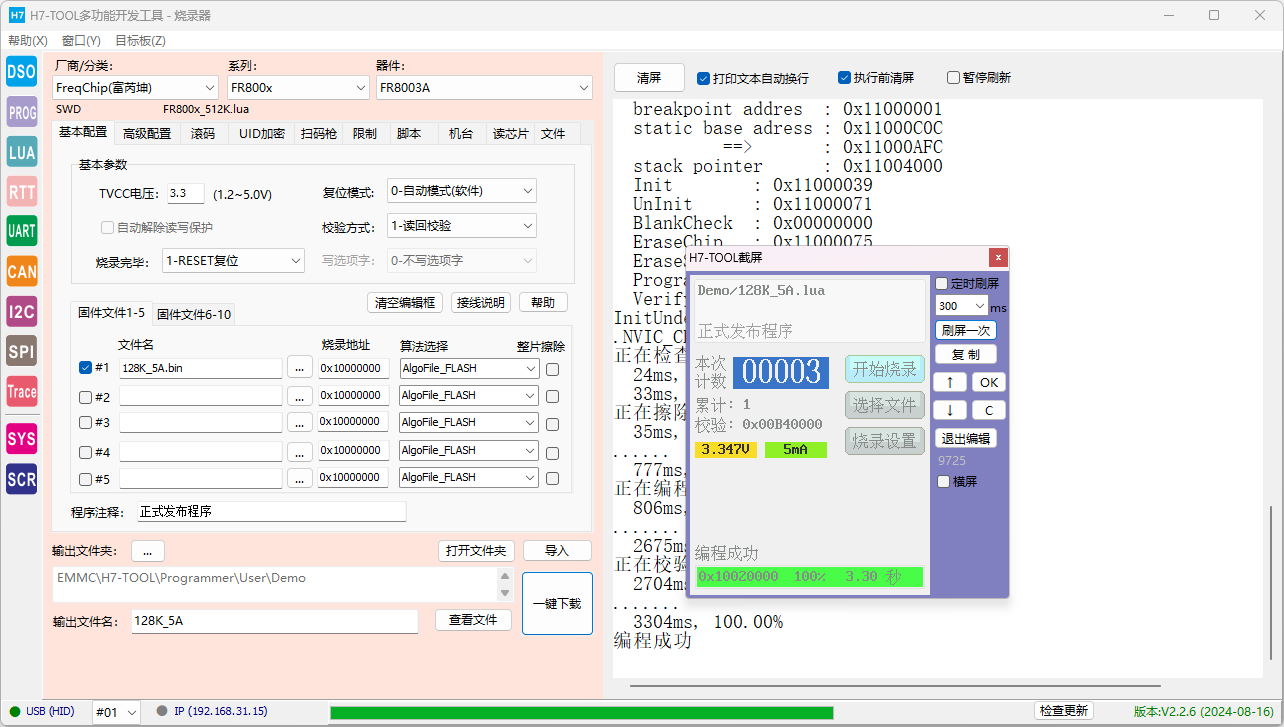Open the 校验方式 dropdown
The height and width of the screenshot is (727, 1284).
point(462,226)
